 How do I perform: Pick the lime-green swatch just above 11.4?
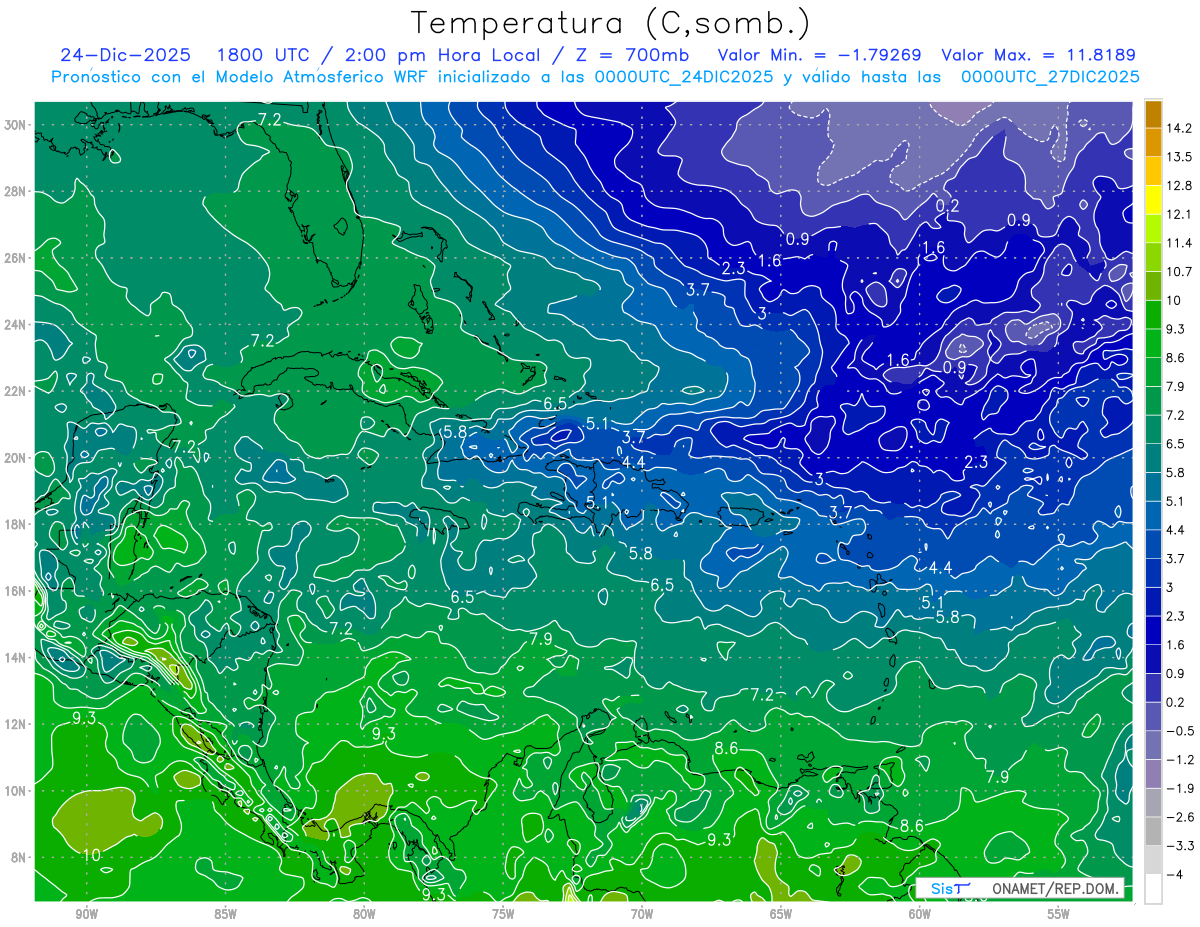pyautogui.click(x=1153, y=228)
